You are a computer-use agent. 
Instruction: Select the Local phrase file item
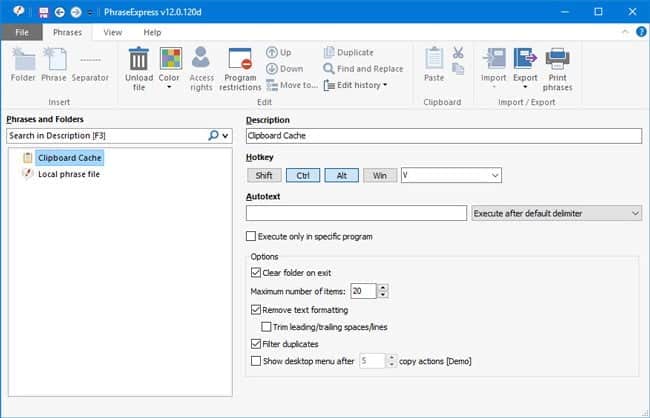(x=69, y=174)
